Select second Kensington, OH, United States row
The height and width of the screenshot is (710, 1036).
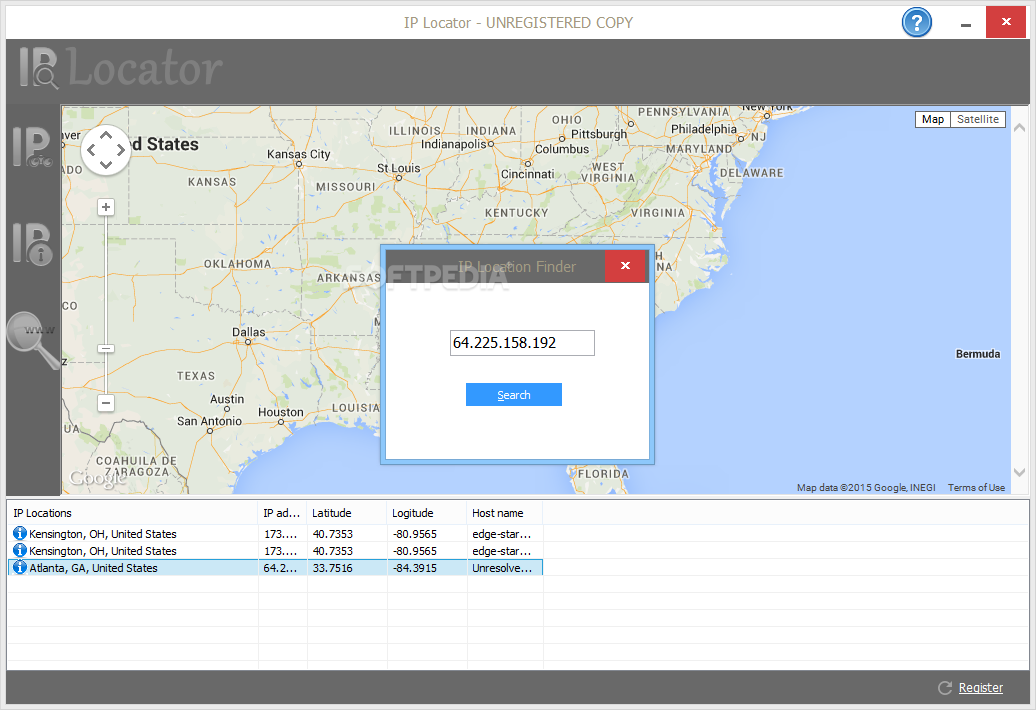[x=275, y=551]
